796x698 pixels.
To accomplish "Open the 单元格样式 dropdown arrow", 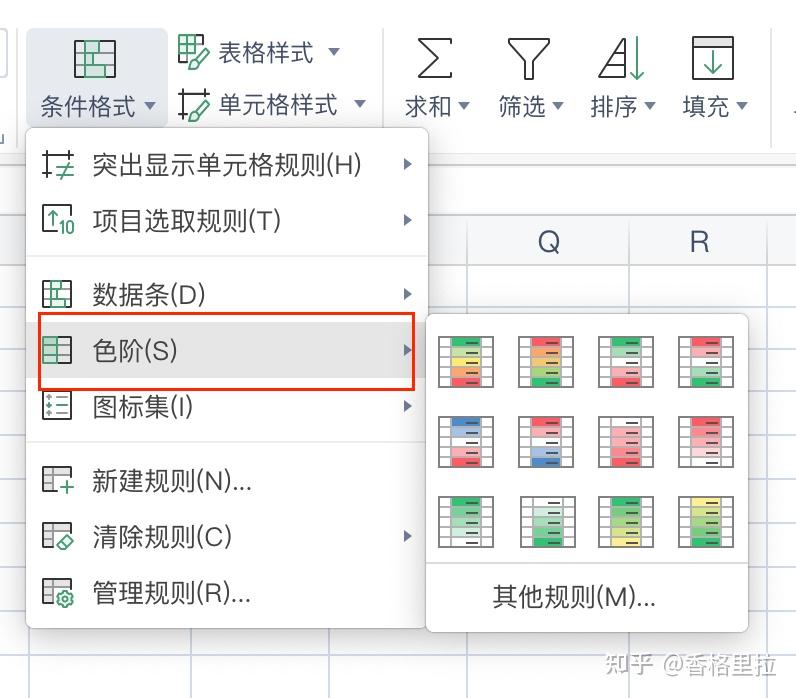I will [360, 104].
